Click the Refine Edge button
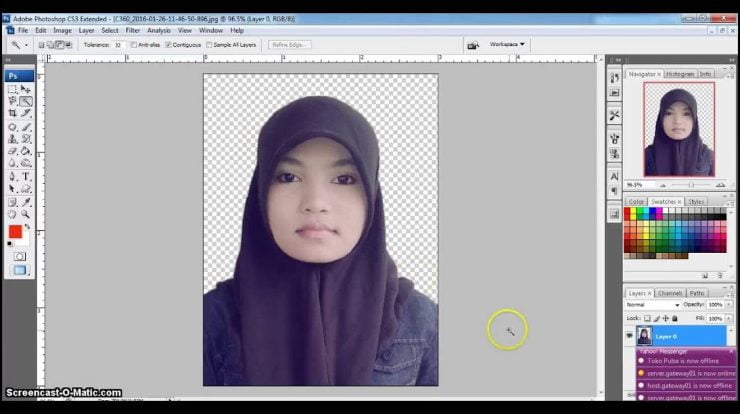The width and height of the screenshot is (740, 414). coord(290,44)
